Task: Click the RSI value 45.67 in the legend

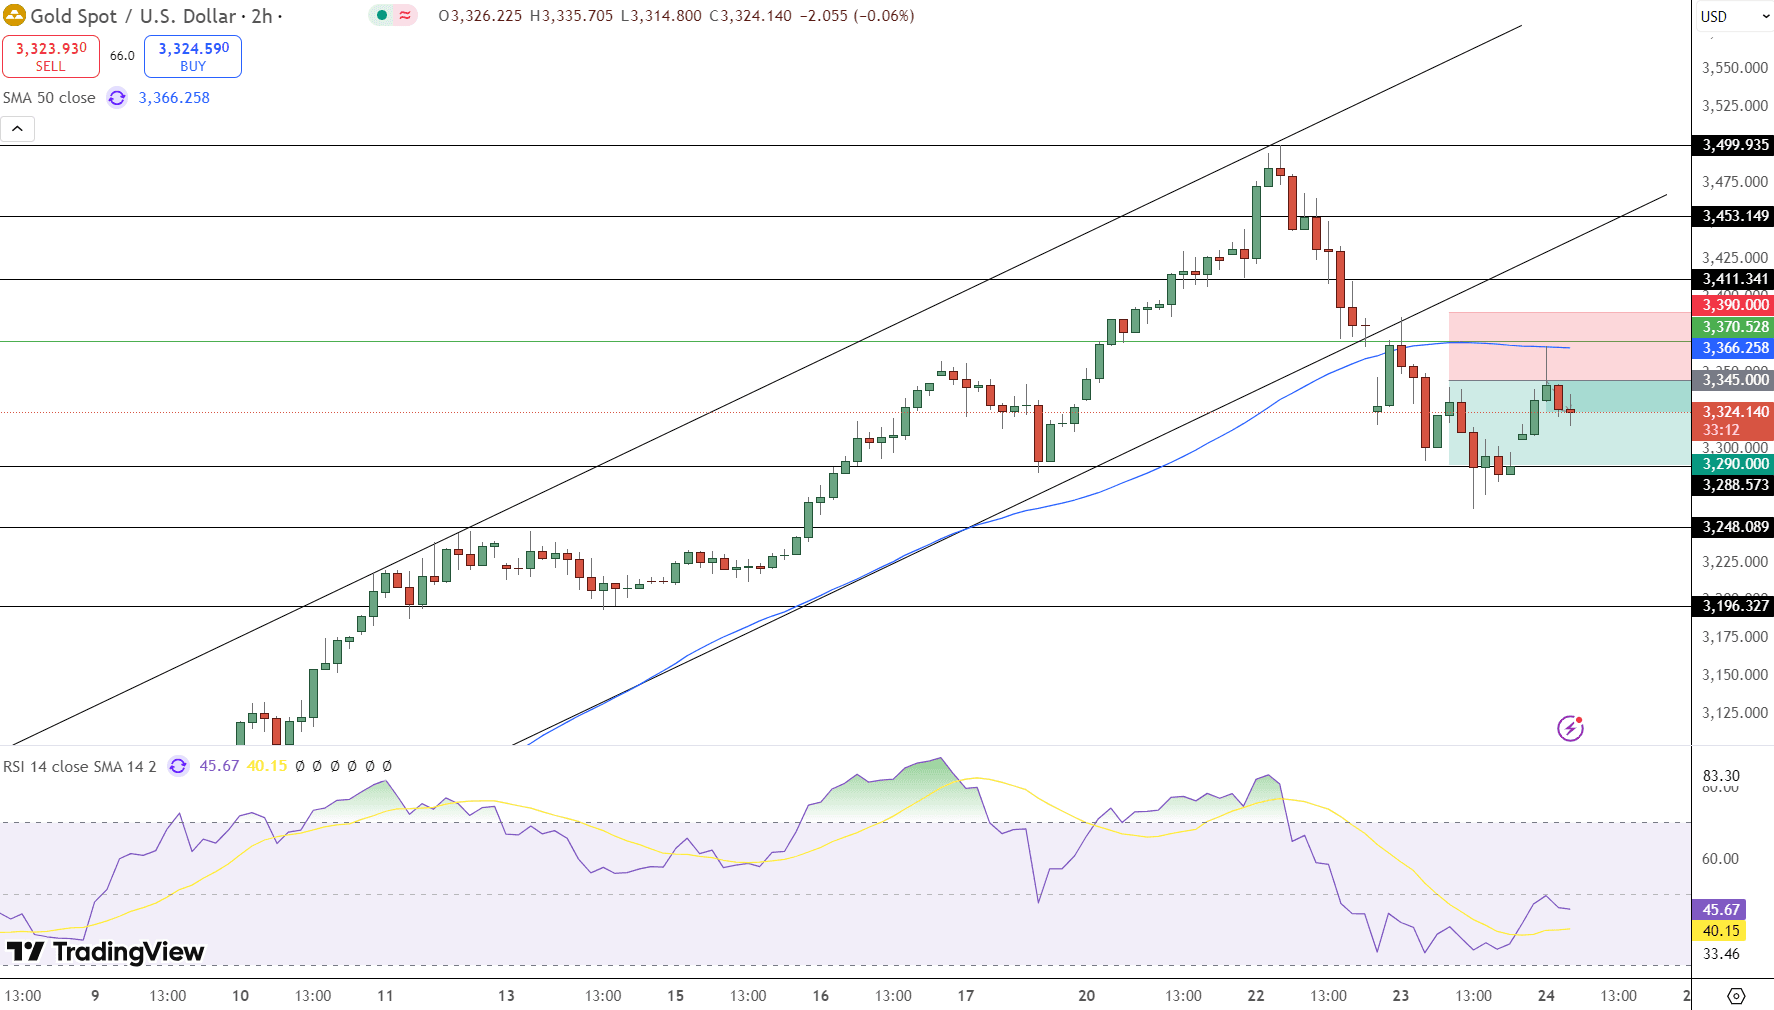Action: click(219, 766)
